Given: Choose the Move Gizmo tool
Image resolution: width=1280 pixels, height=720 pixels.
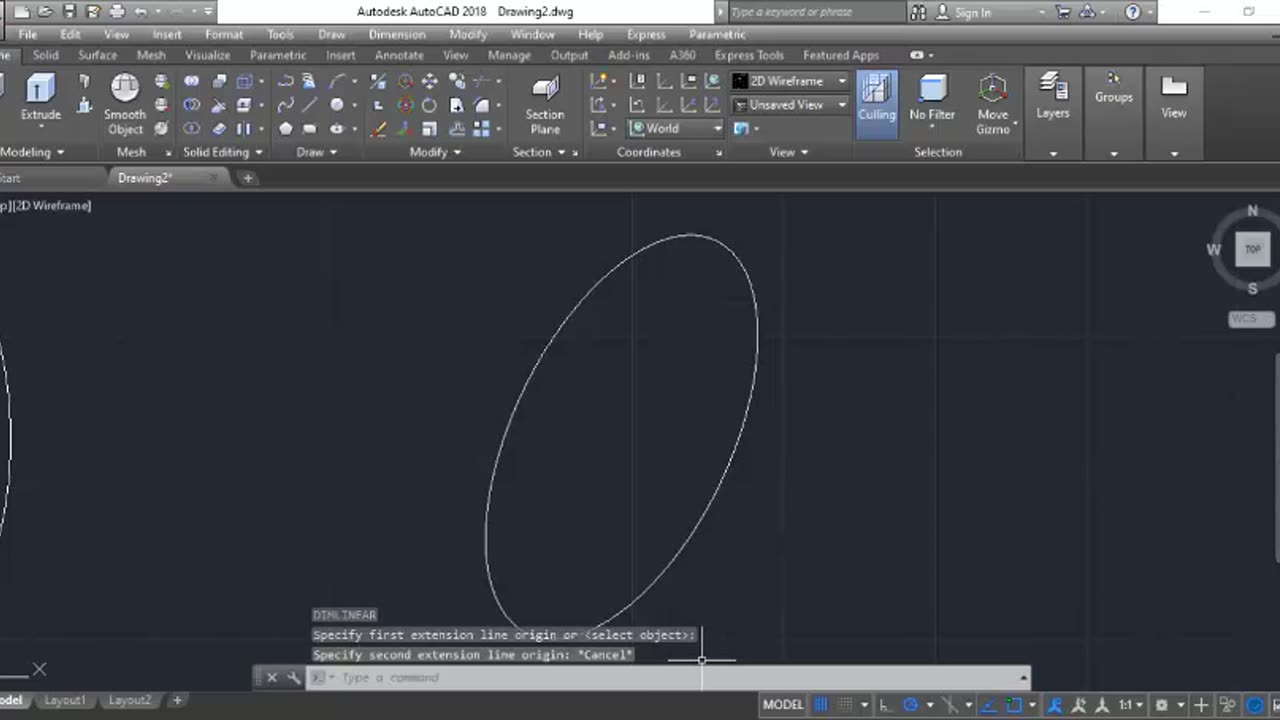Looking at the screenshot, I should pos(993,105).
